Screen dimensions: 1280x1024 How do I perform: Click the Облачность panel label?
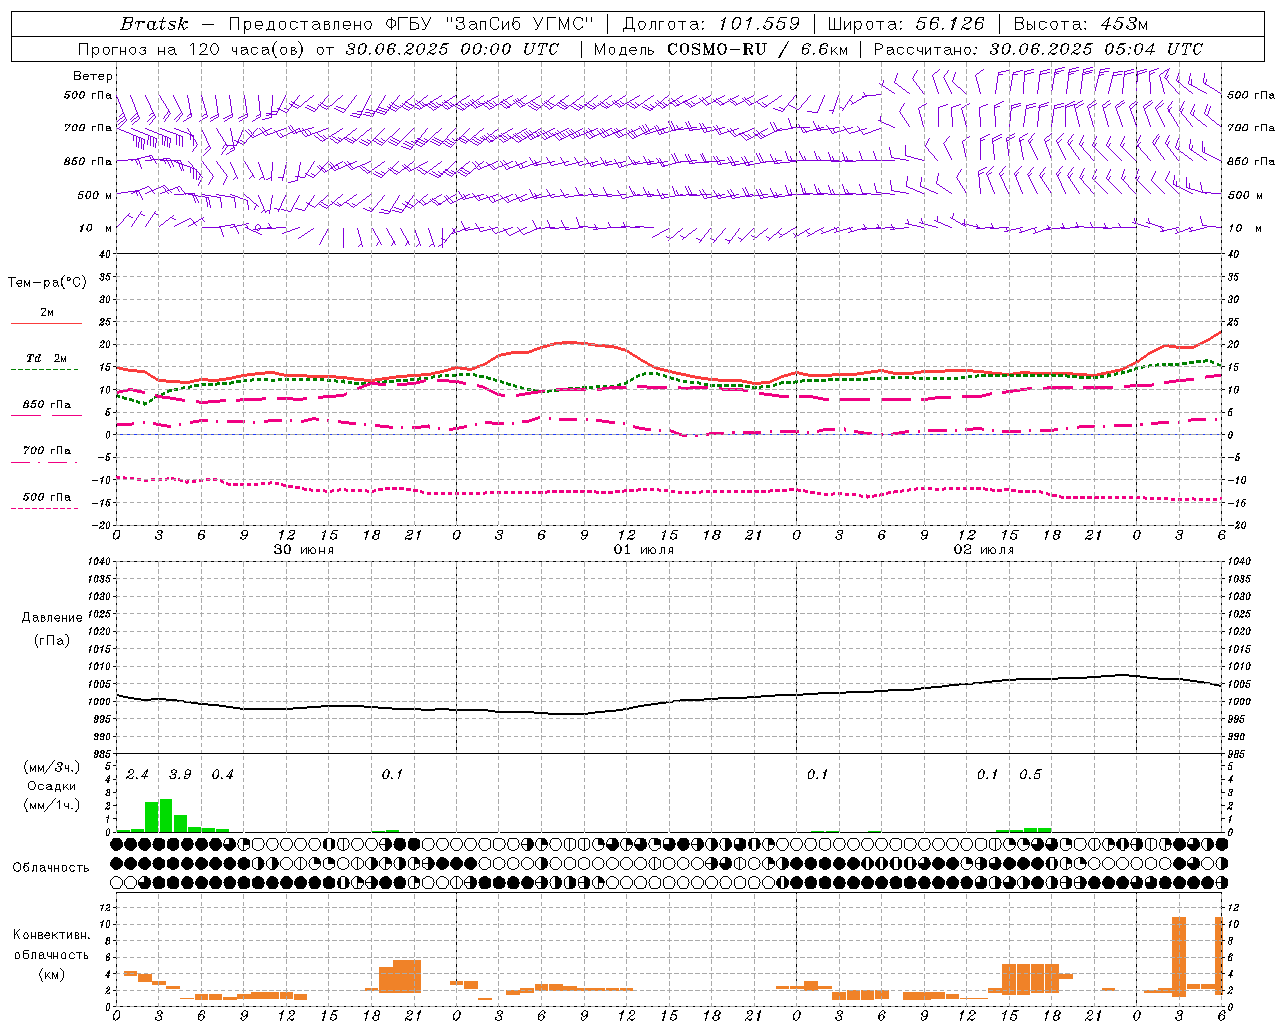click(x=51, y=867)
